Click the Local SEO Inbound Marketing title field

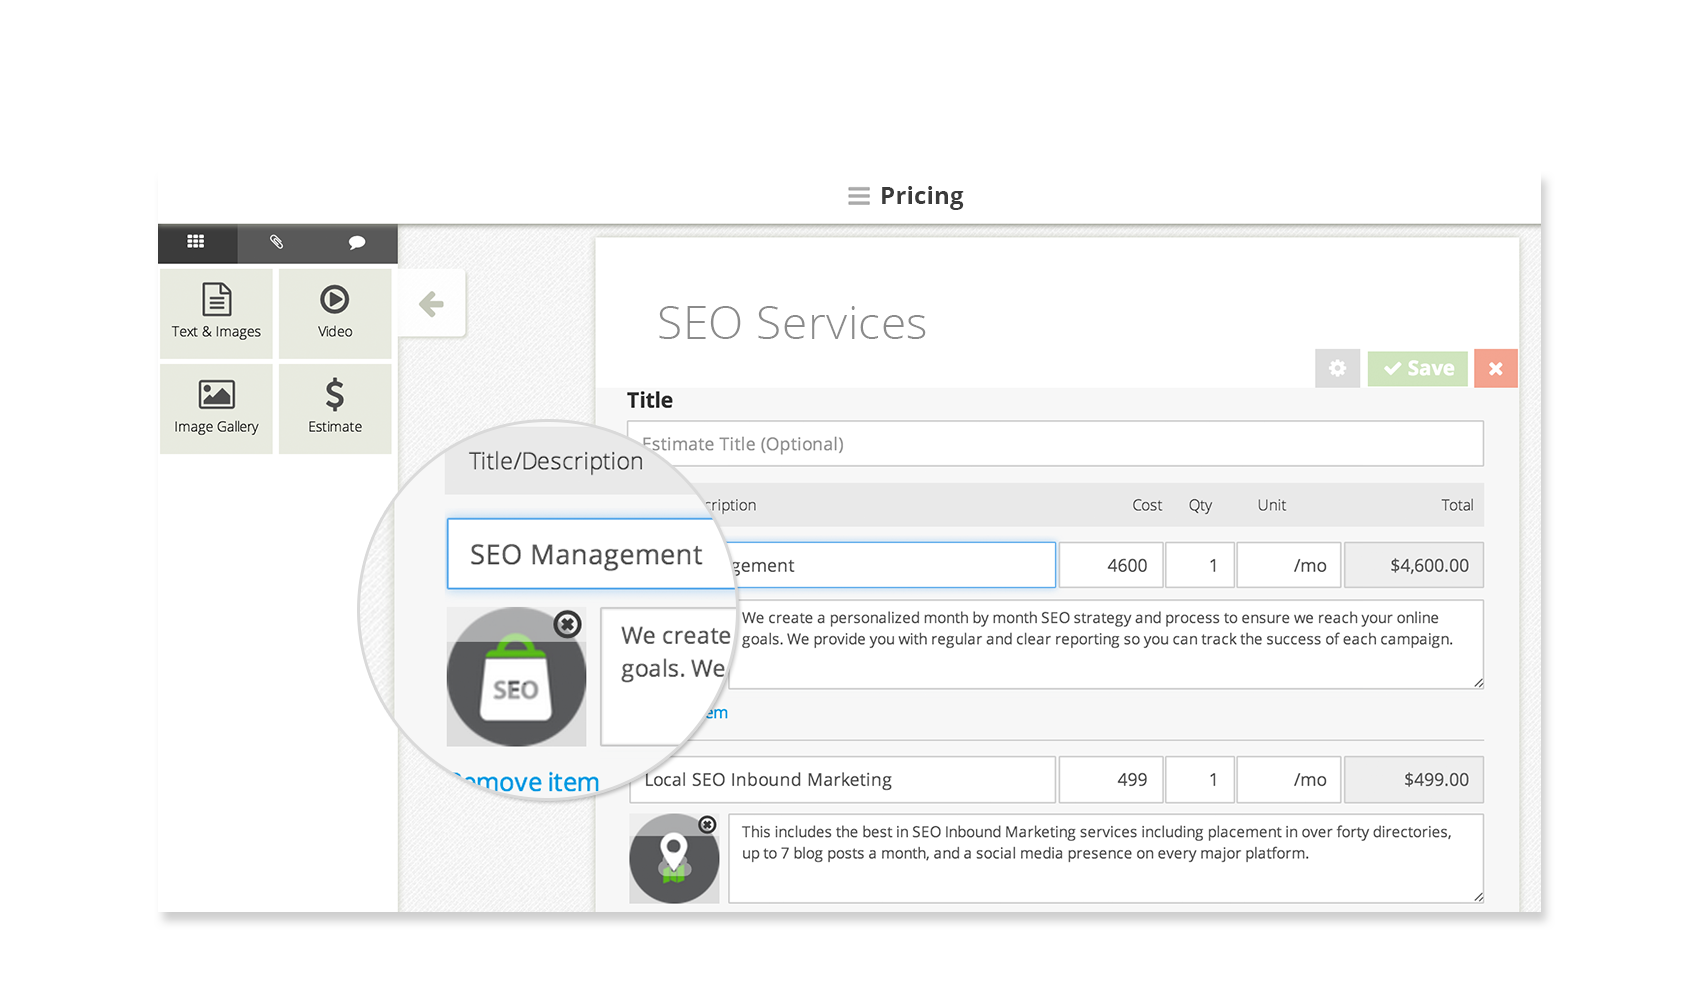842,780
